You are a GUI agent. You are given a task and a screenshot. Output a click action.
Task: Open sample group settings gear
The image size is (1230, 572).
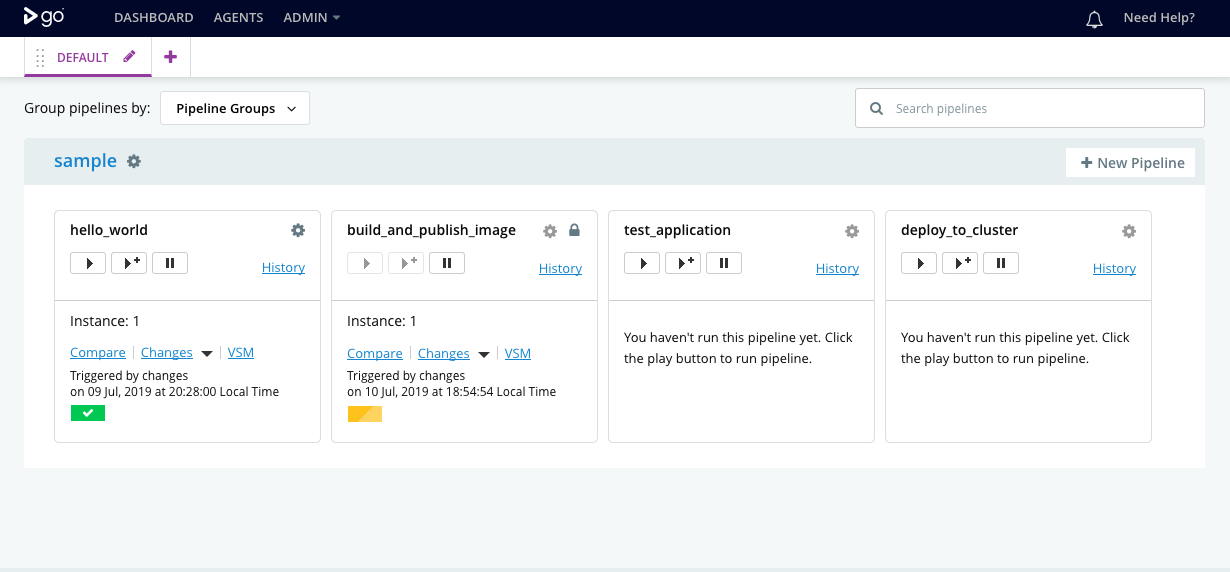click(134, 161)
